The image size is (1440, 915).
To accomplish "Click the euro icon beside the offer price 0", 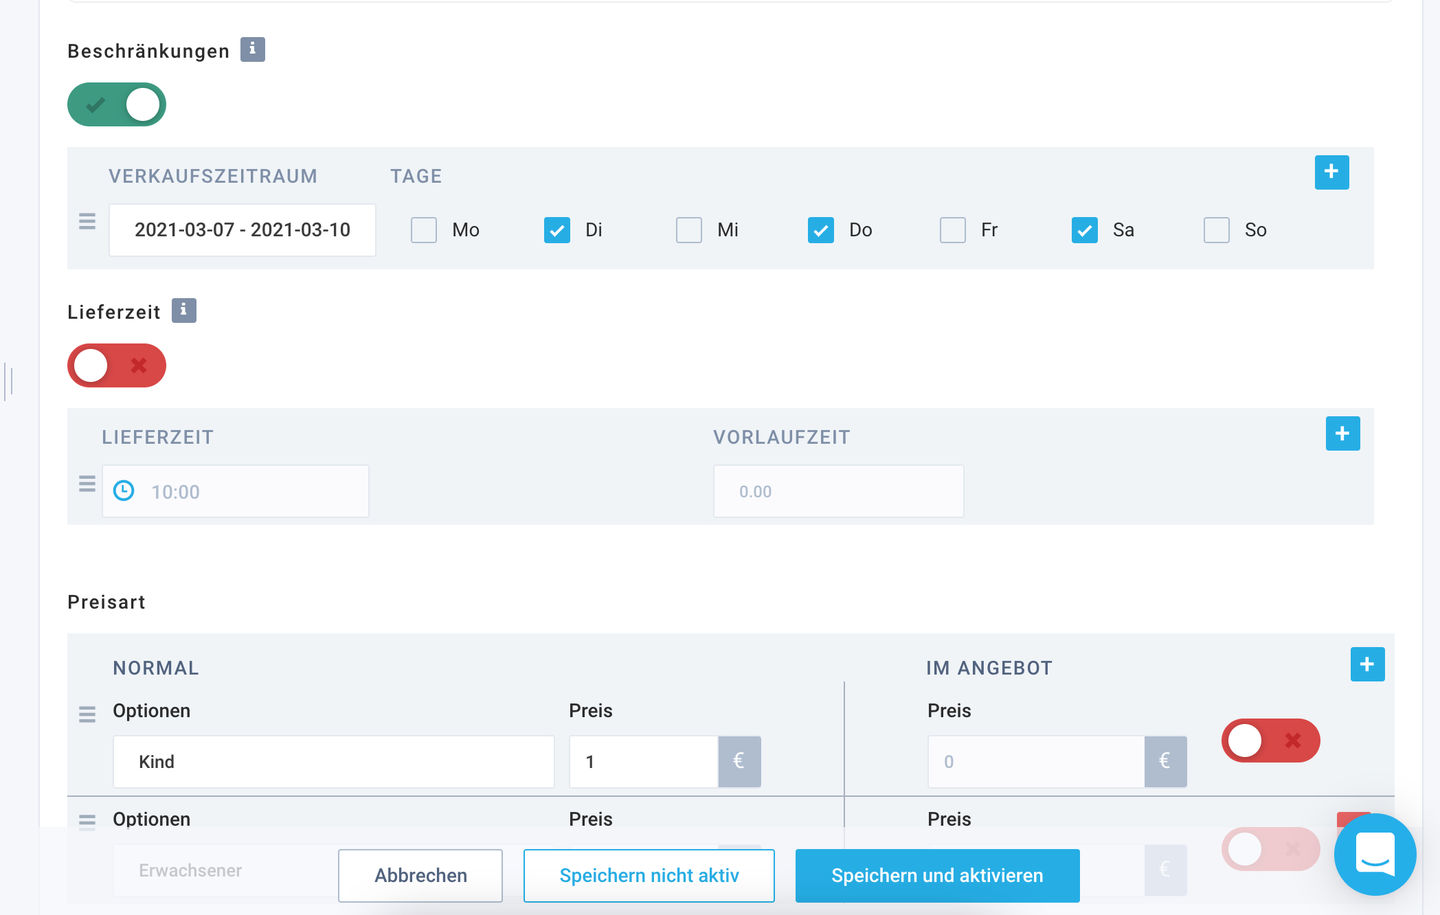I will pyautogui.click(x=1165, y=761).
